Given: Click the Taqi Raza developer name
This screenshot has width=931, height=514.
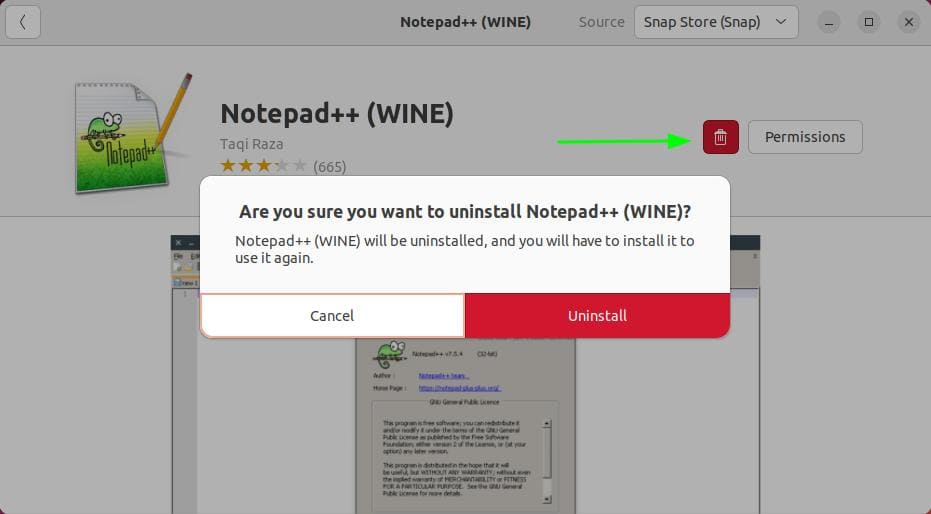Looking at the screenshot, I should click(x=252, y=144).
